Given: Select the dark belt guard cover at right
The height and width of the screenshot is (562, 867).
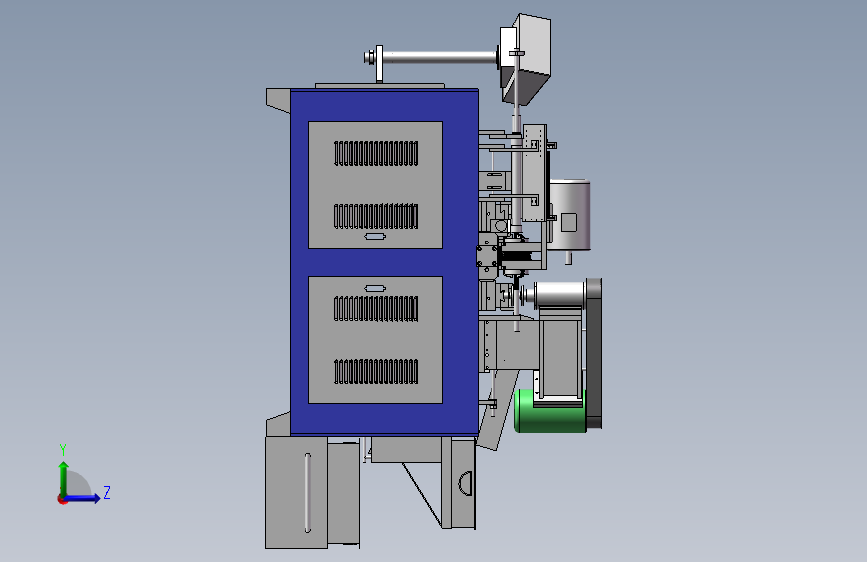Looking at the screenshot, I should click(594, 353).
